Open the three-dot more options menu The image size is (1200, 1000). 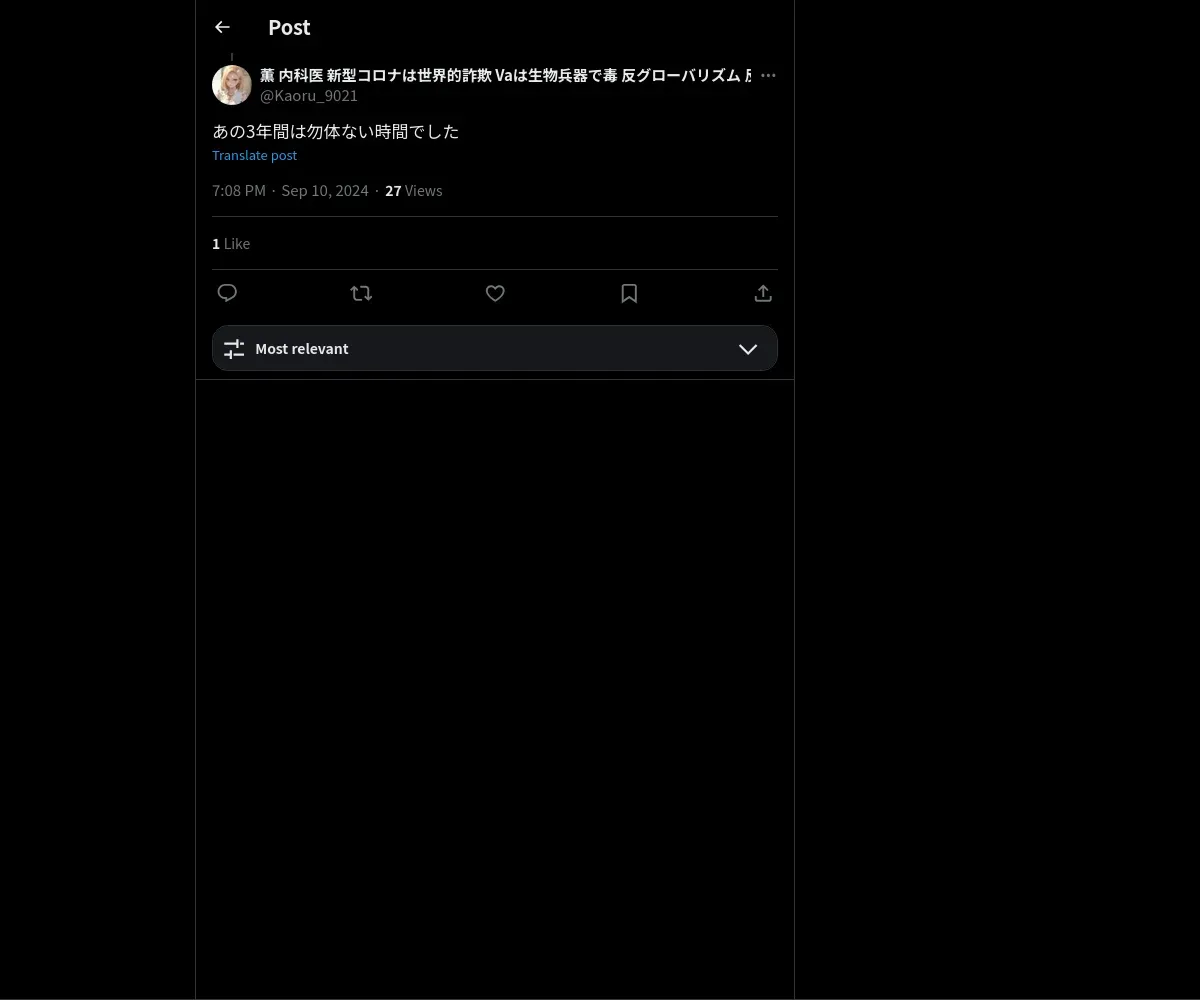(x=768, y=75)
